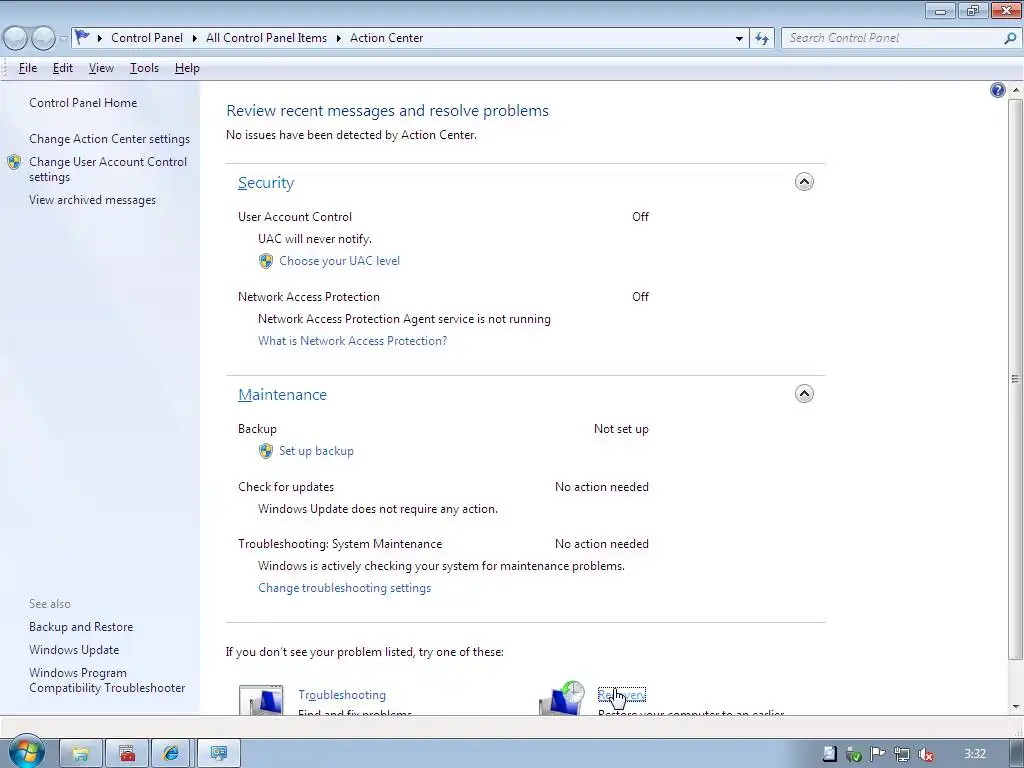The width and height of the screenshot is (1024, 768).
Task: Click the scrollbar down arrow
Action: pos(1016,707)
